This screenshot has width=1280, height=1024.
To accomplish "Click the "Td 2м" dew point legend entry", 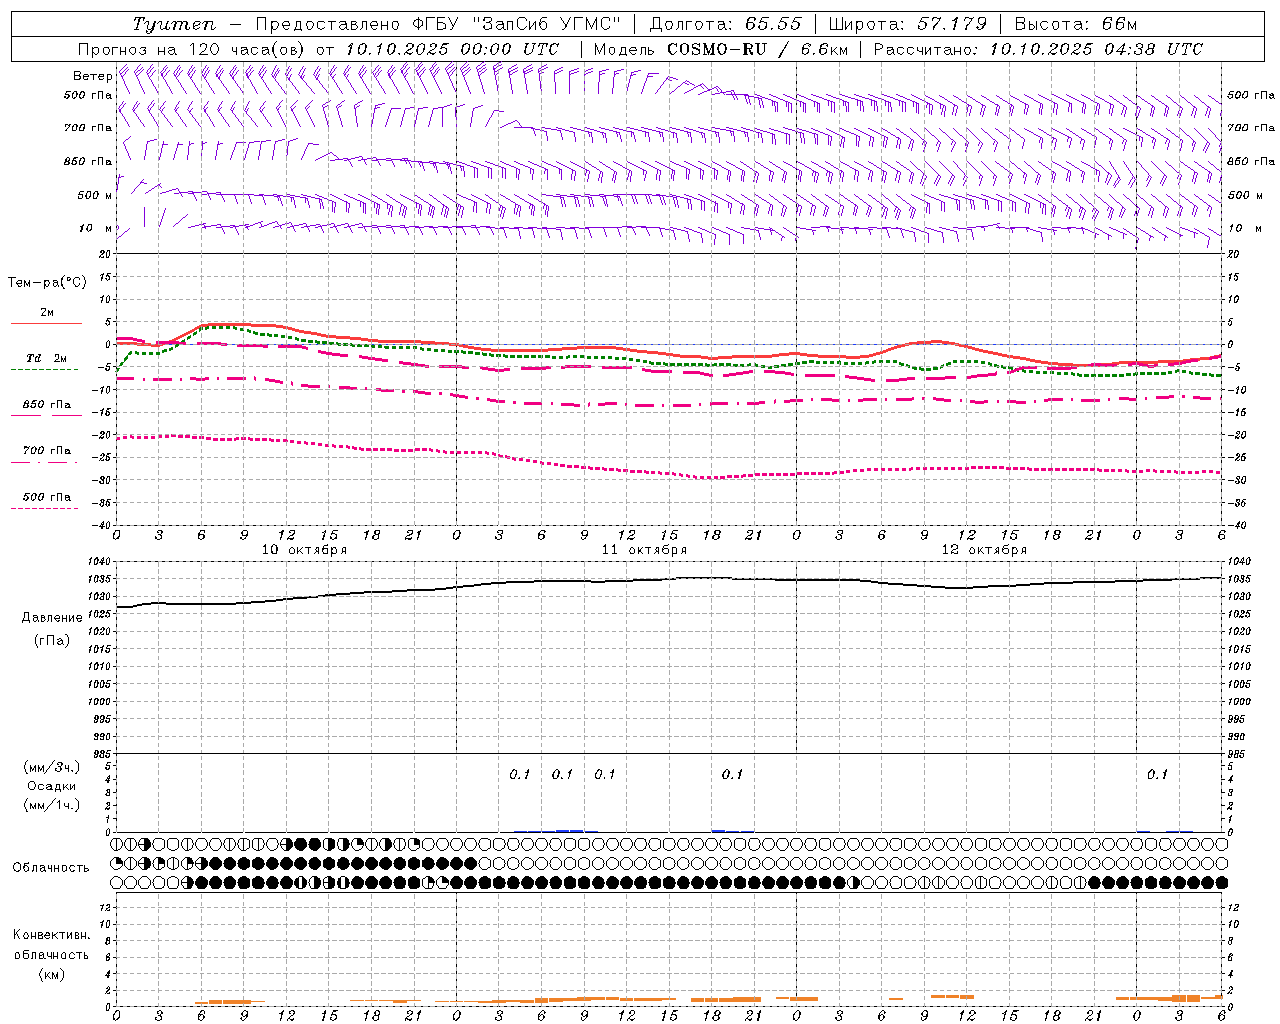I will click(46, 358).
